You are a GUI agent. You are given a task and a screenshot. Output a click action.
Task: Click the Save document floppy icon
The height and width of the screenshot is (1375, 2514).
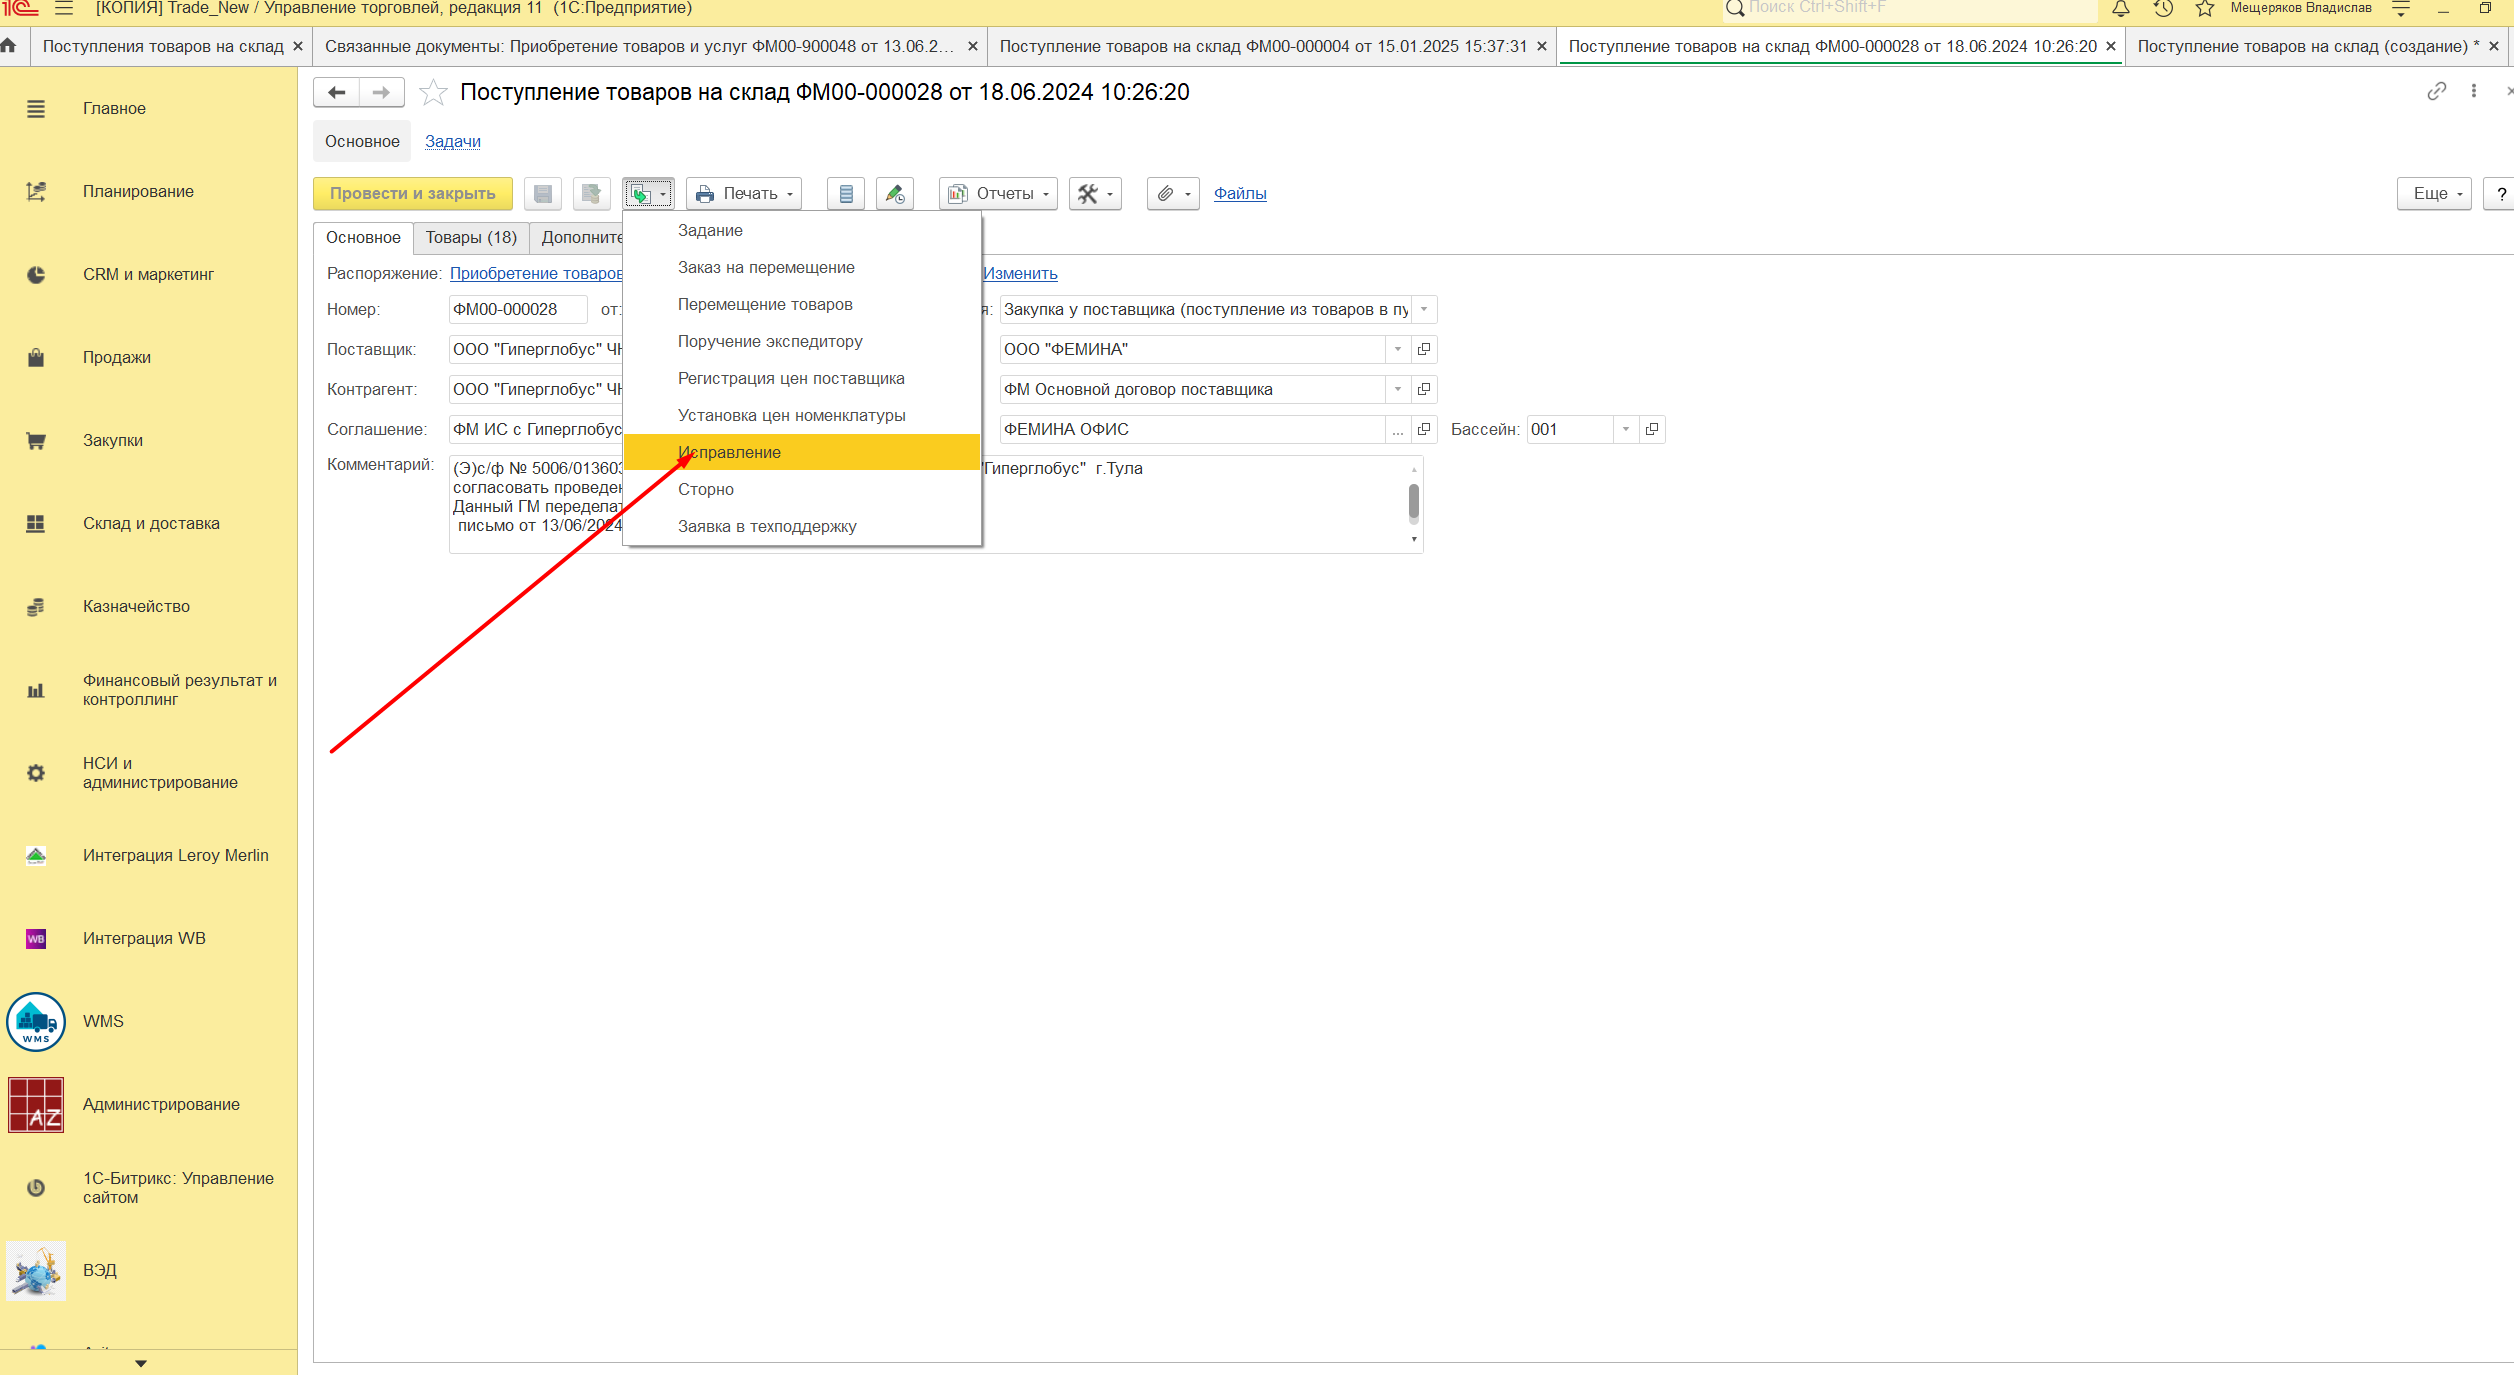pos(542,194)
